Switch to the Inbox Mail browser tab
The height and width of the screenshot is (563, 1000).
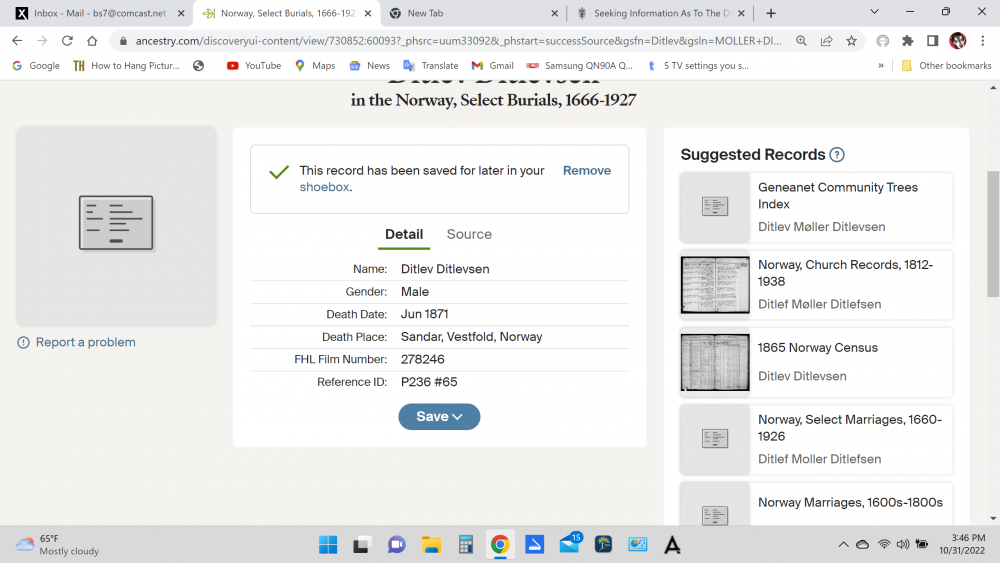[x=101, y=13]
